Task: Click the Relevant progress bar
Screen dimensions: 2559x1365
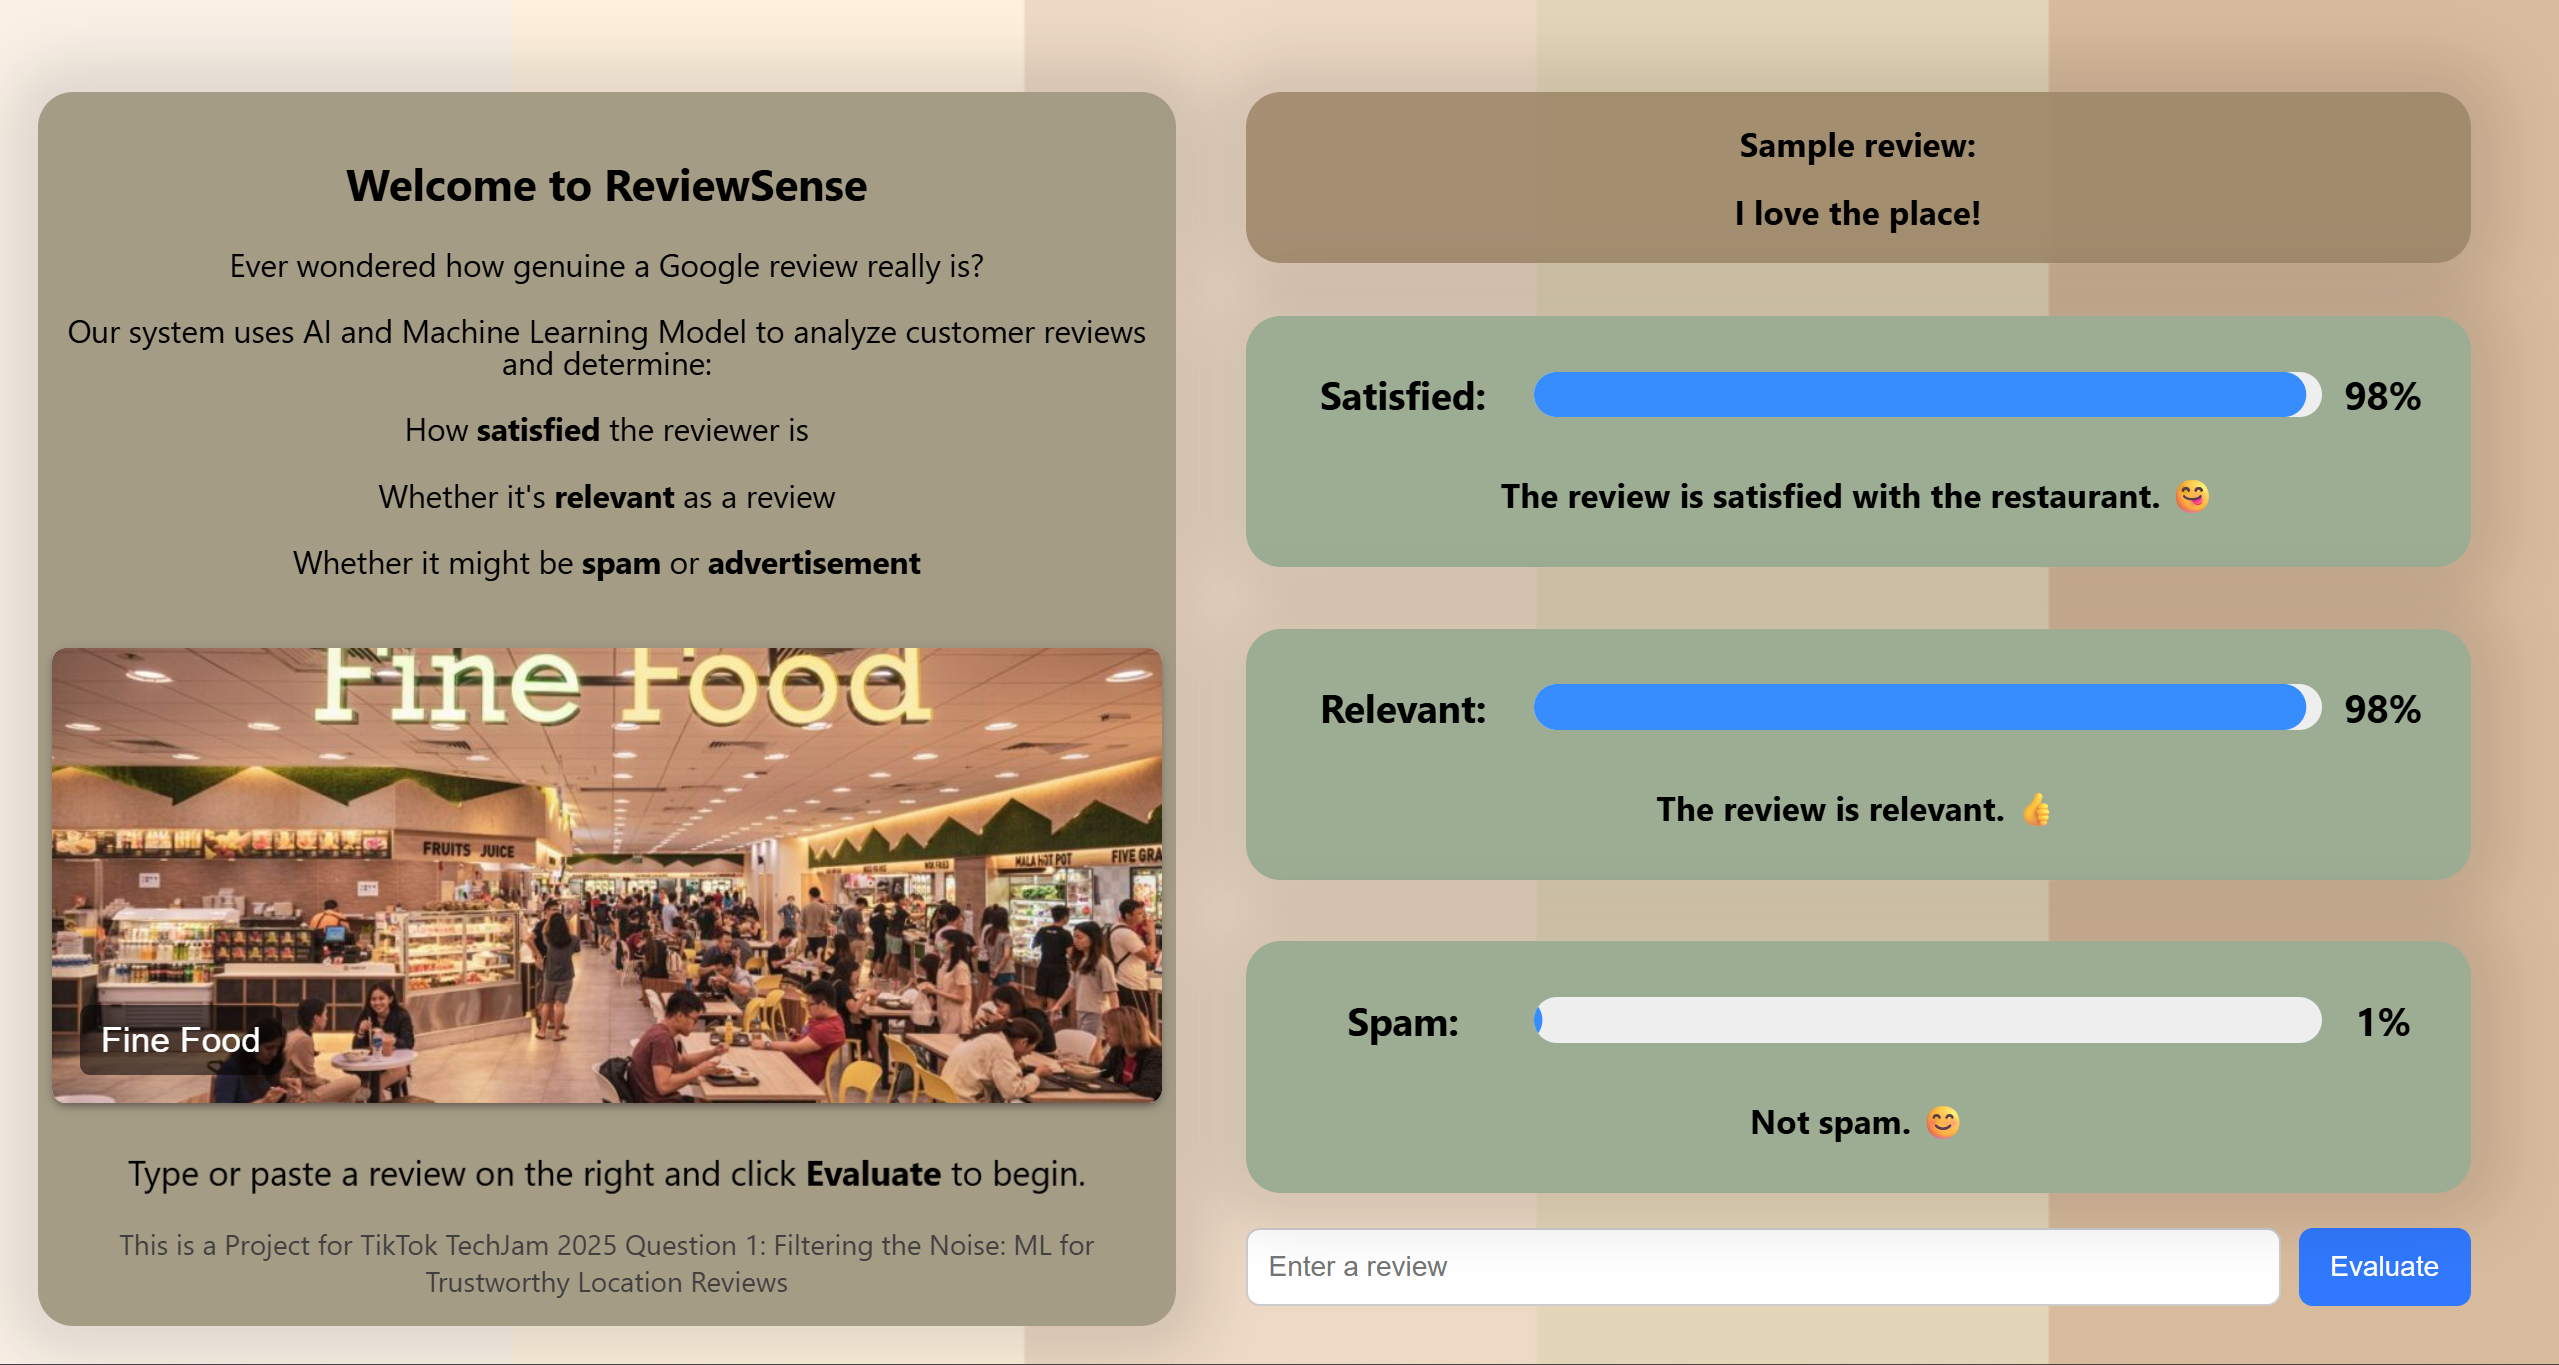Action: click(1926, 708)
